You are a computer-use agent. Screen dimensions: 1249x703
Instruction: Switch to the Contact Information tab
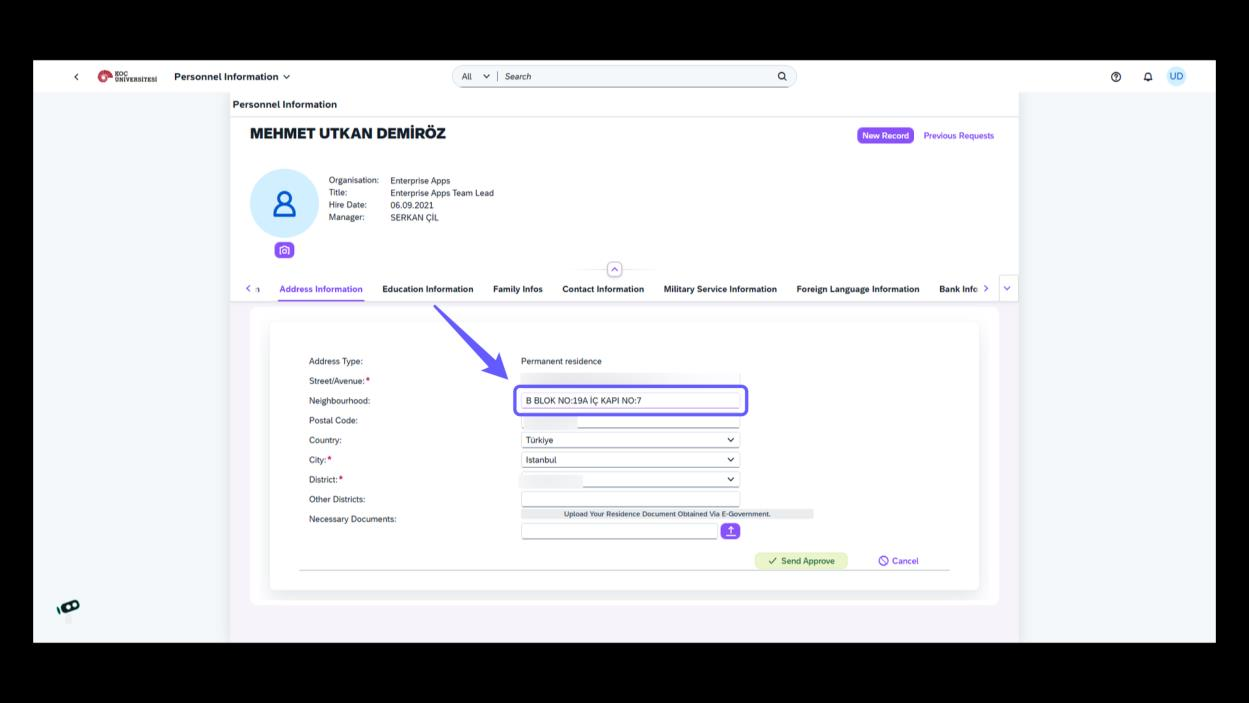(603, 289)
